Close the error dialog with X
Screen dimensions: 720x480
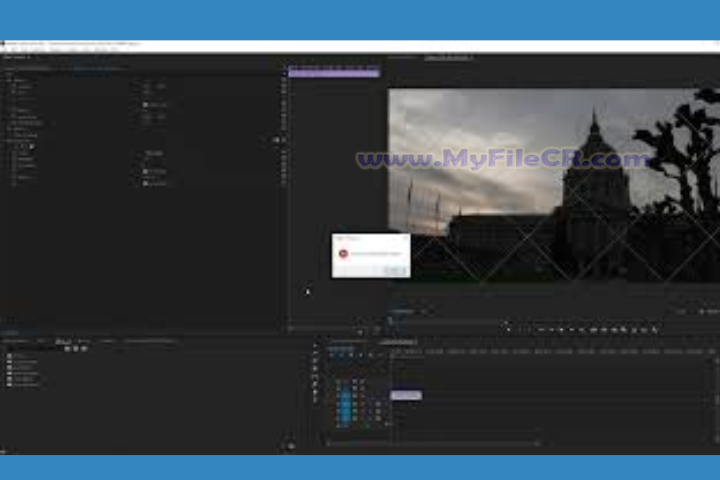[405, 238]
